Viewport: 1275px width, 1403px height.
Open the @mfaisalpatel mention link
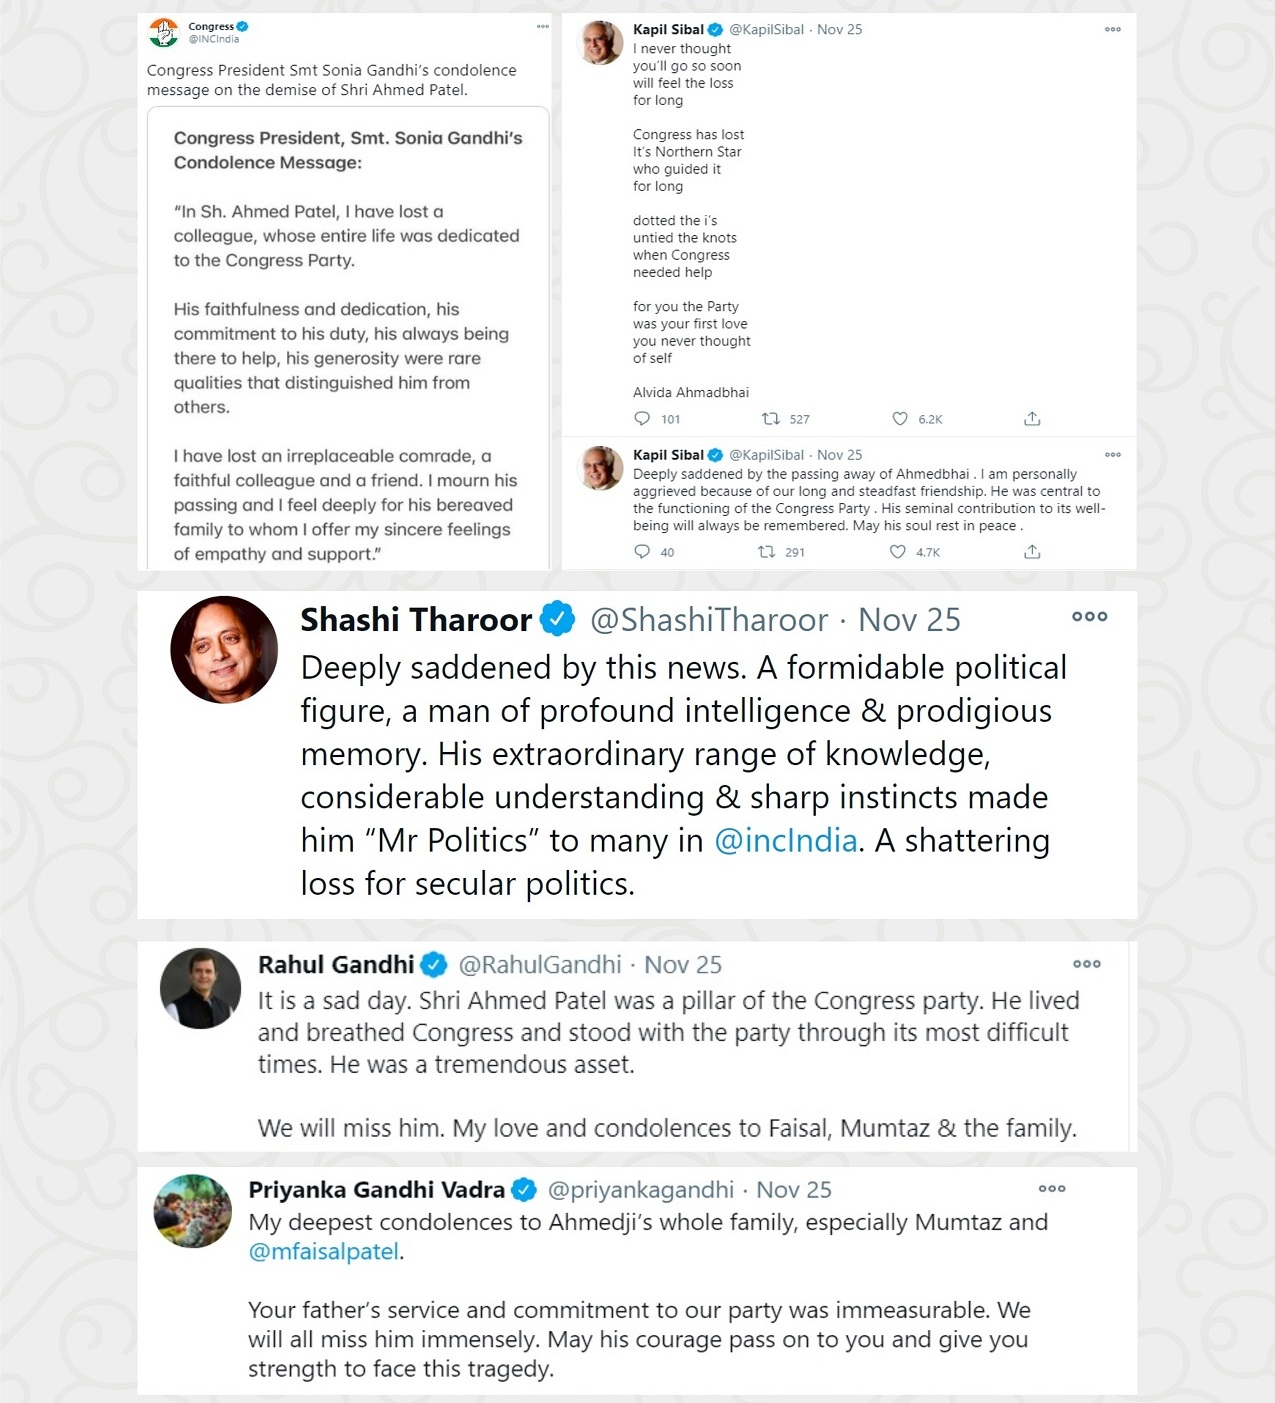click(x=324, y=1252)
